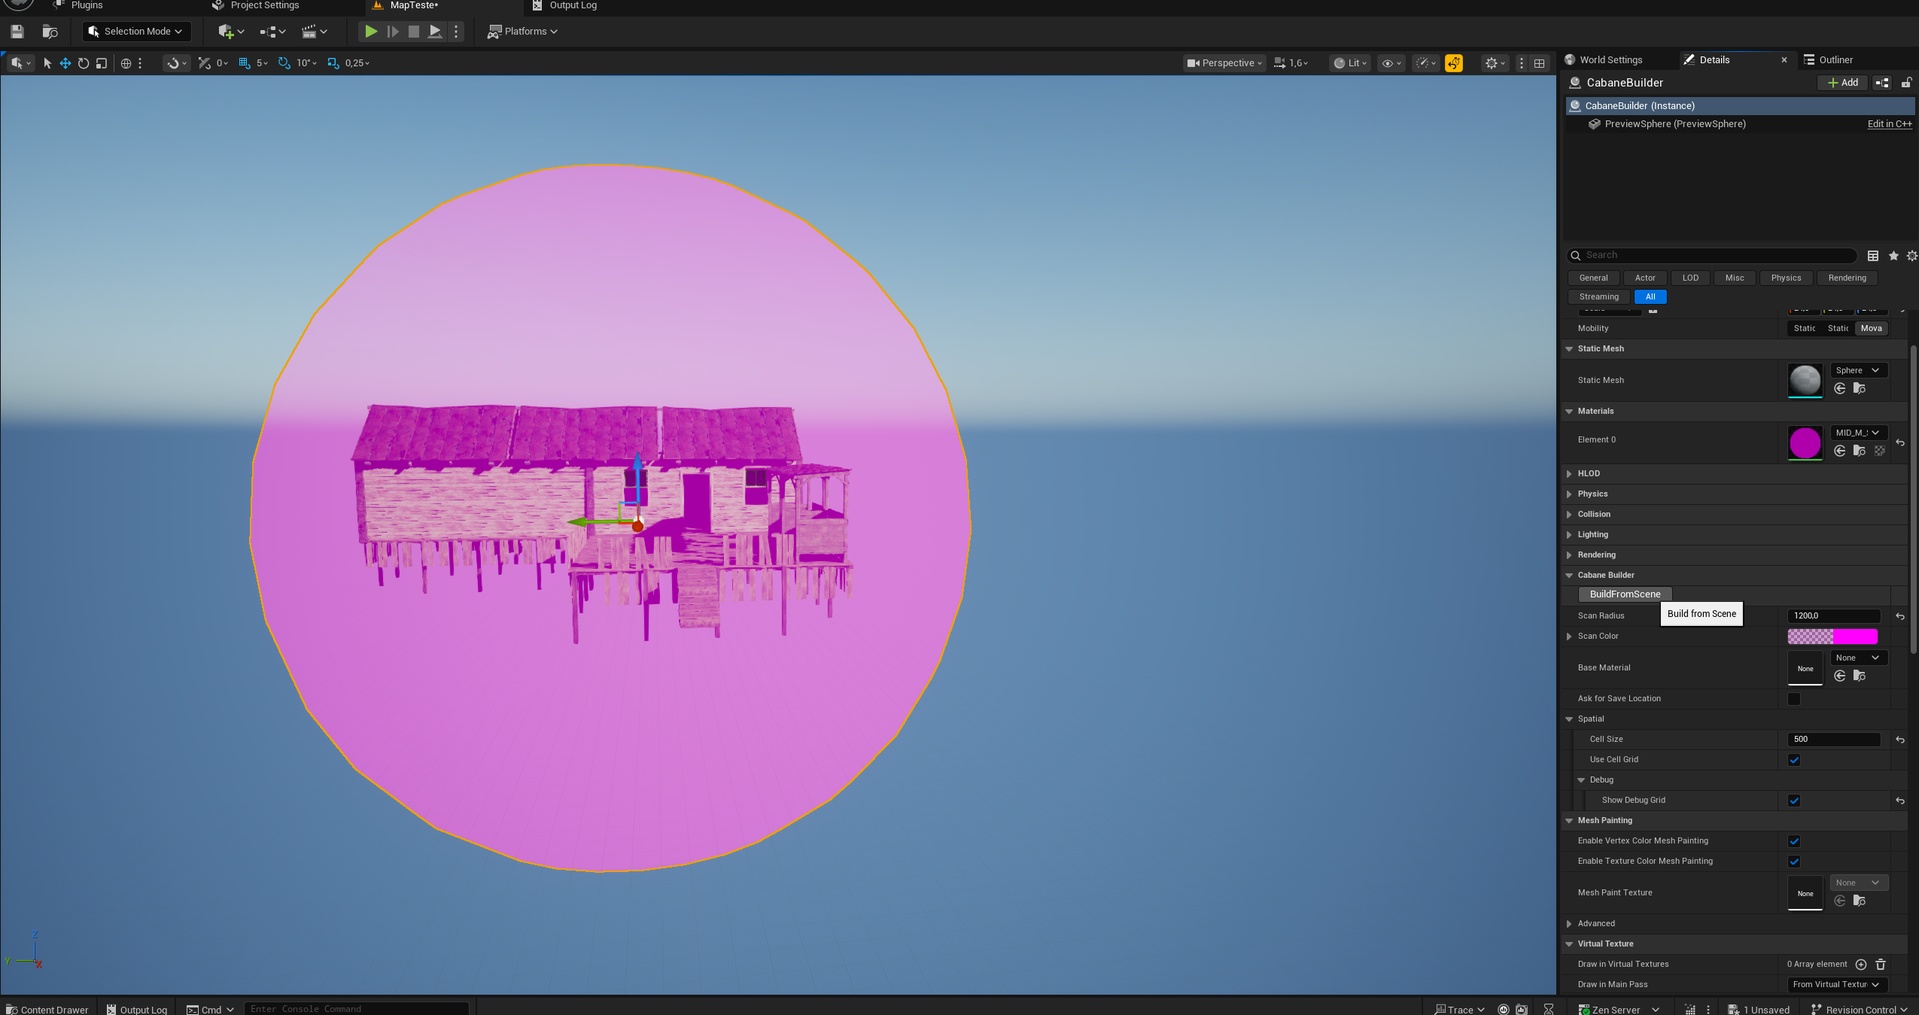Open the Selection Mode dropdown
This screenshot has height=1015, width=1919.
(x=136, y=32)
